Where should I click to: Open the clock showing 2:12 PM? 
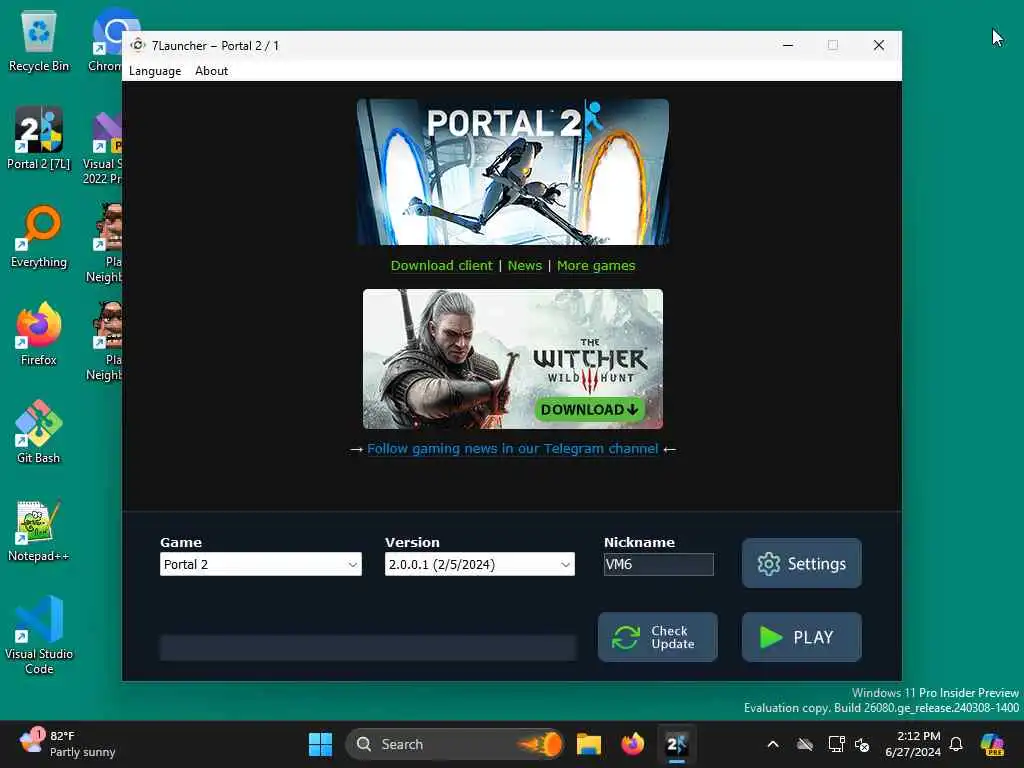(913, 744)
